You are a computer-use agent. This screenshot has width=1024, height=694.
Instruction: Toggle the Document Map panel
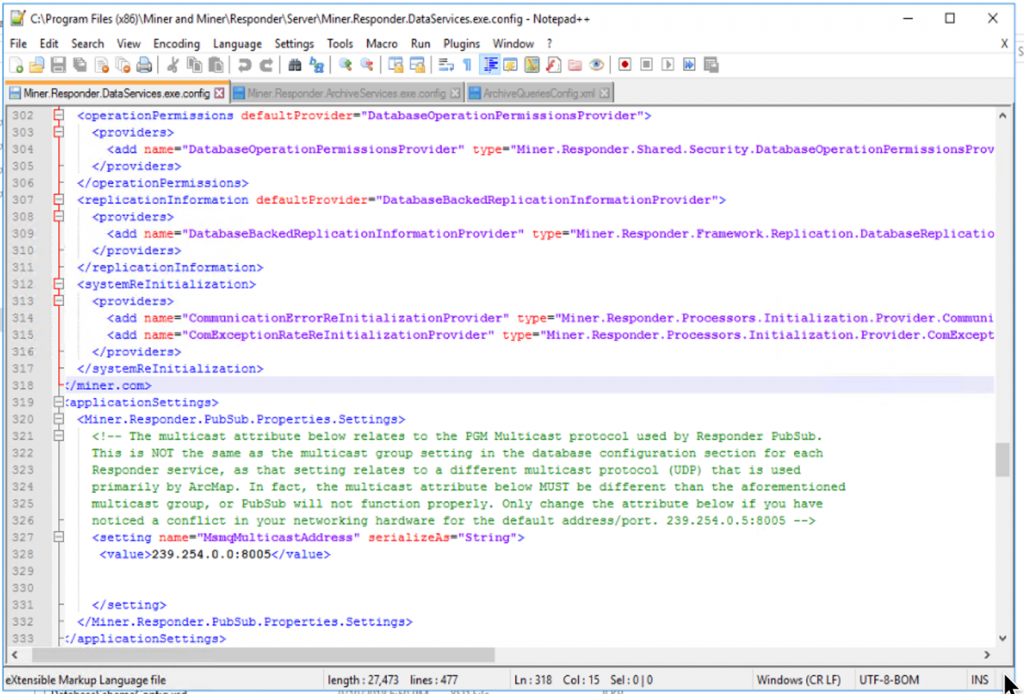[x=532, y=64]
